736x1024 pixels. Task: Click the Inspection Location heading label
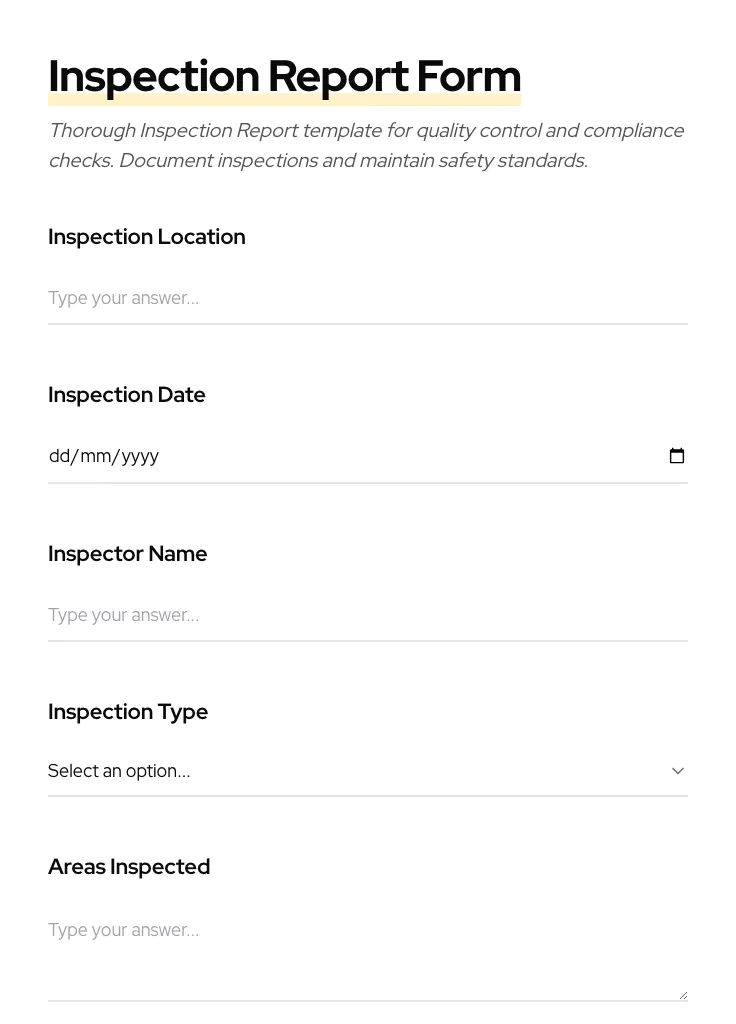[147, 237]
